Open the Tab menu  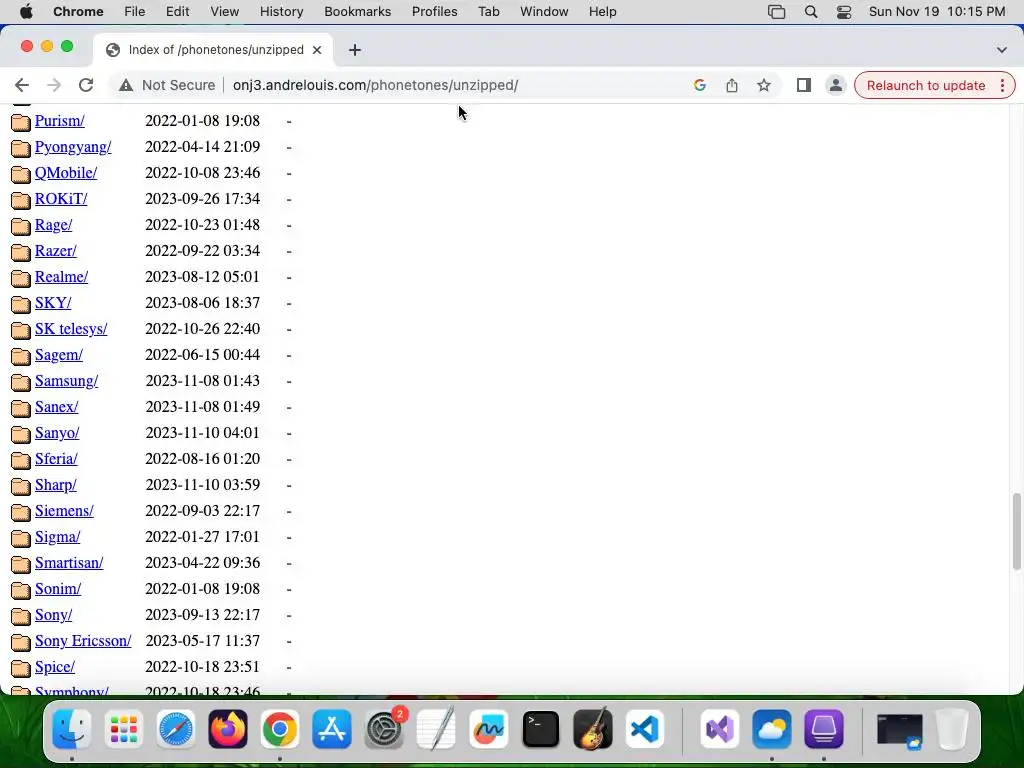[x=488, y=12]
